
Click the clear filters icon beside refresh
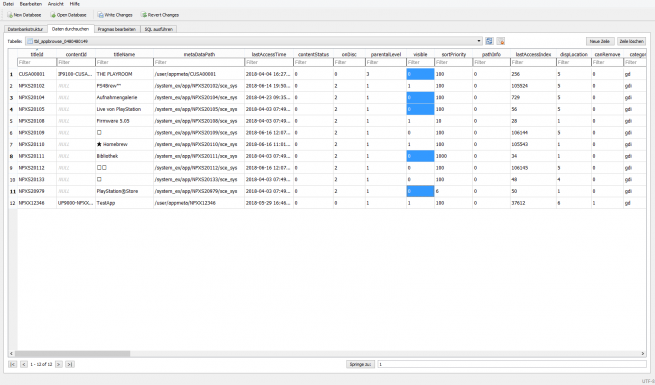pos(500,41)
